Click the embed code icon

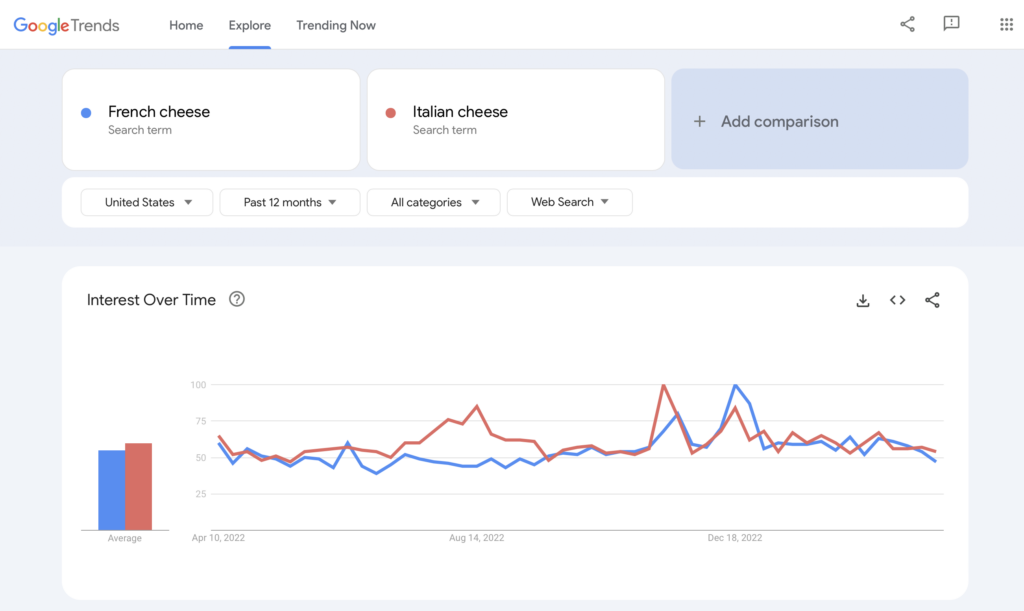pos(898,300)
